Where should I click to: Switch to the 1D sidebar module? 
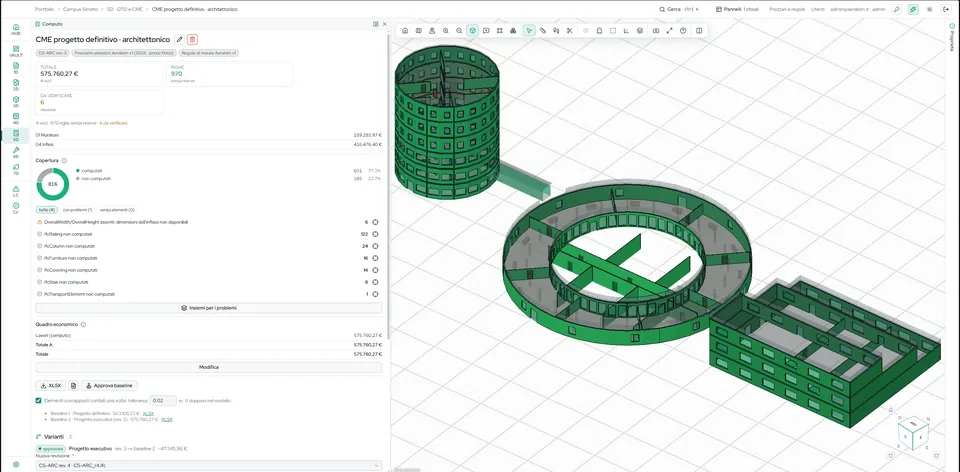[15, 67]
